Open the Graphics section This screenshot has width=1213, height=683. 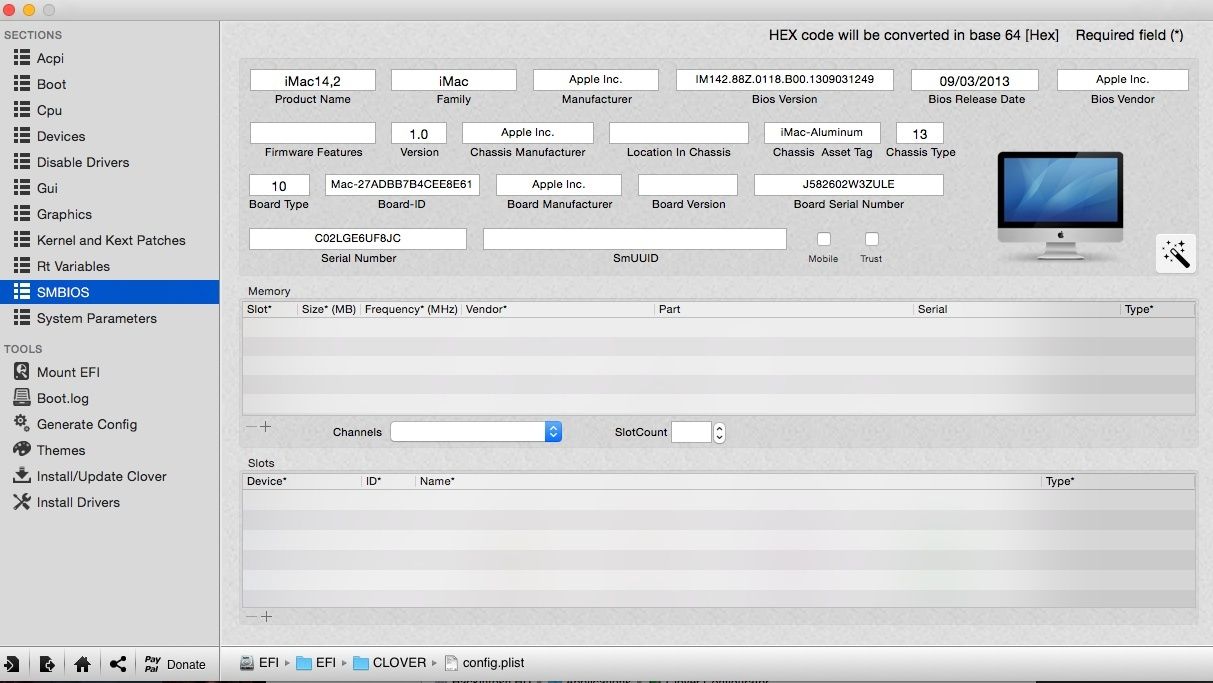(109, 214)
